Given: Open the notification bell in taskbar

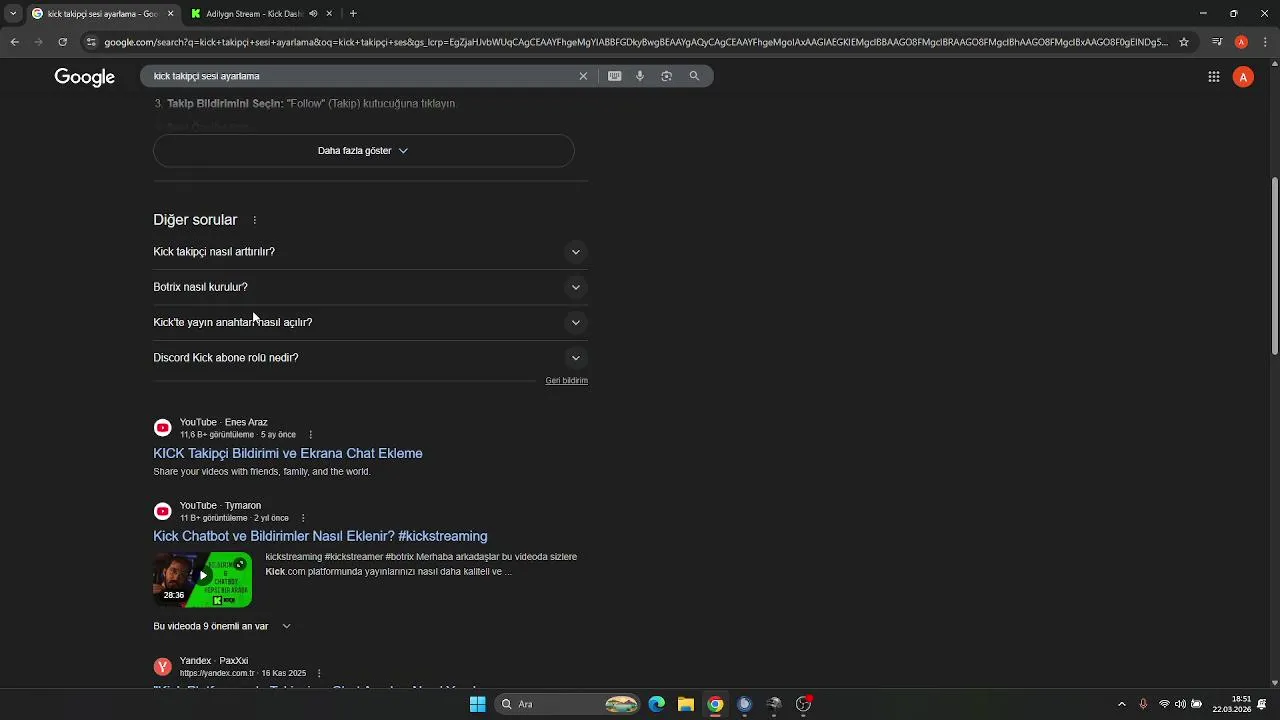Looking at the screenshot, I should click(1262, 704).
